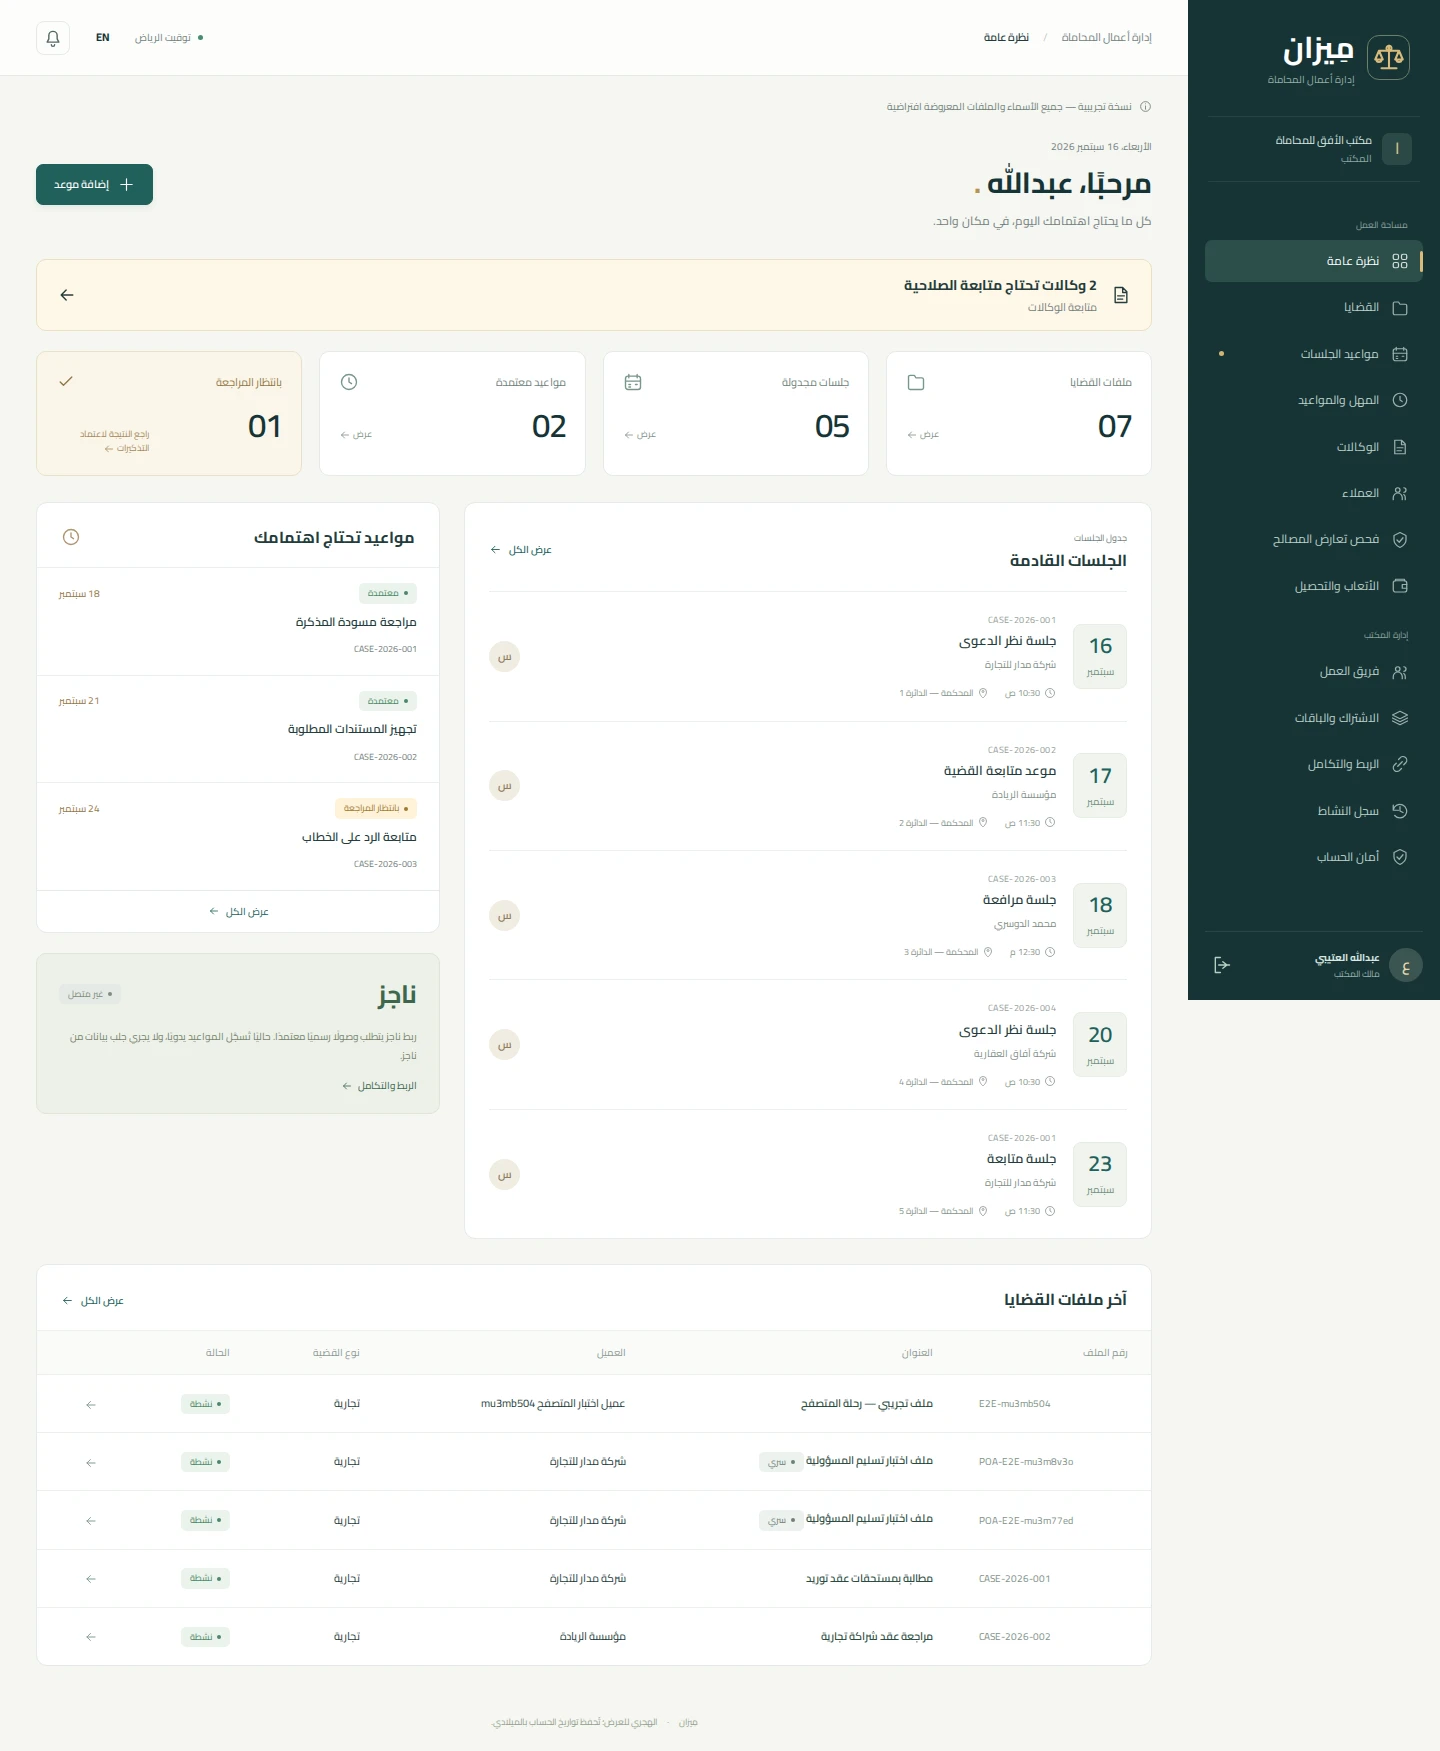1440x1751 pixels.
Task: Click عرض الكل in آخر ملفات القضايا
Action: pyautogui.click(x=93, y=1301)
